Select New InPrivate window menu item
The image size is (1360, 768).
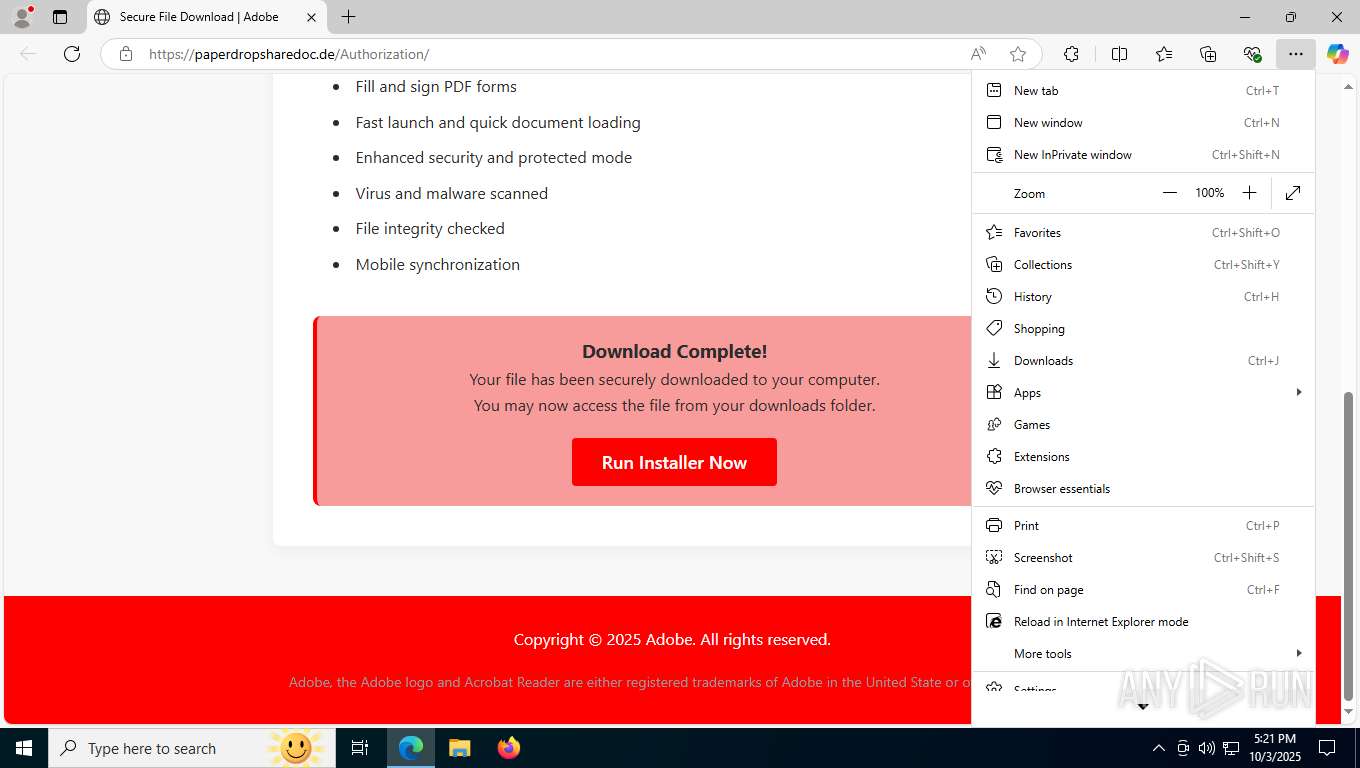[x=1143, y=154]
